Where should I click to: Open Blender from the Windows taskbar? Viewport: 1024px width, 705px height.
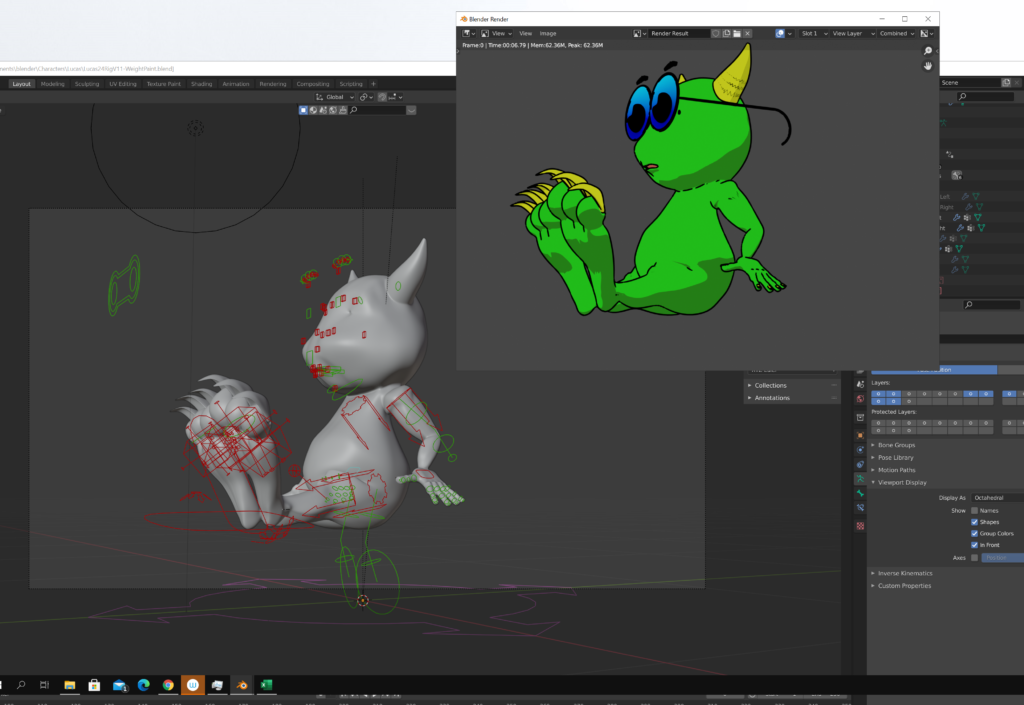tap(241, 686)
